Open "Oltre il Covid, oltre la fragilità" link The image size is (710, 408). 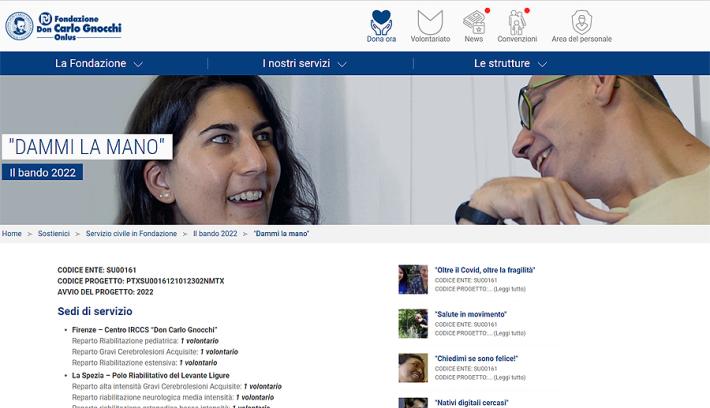(x=485, y=270)
